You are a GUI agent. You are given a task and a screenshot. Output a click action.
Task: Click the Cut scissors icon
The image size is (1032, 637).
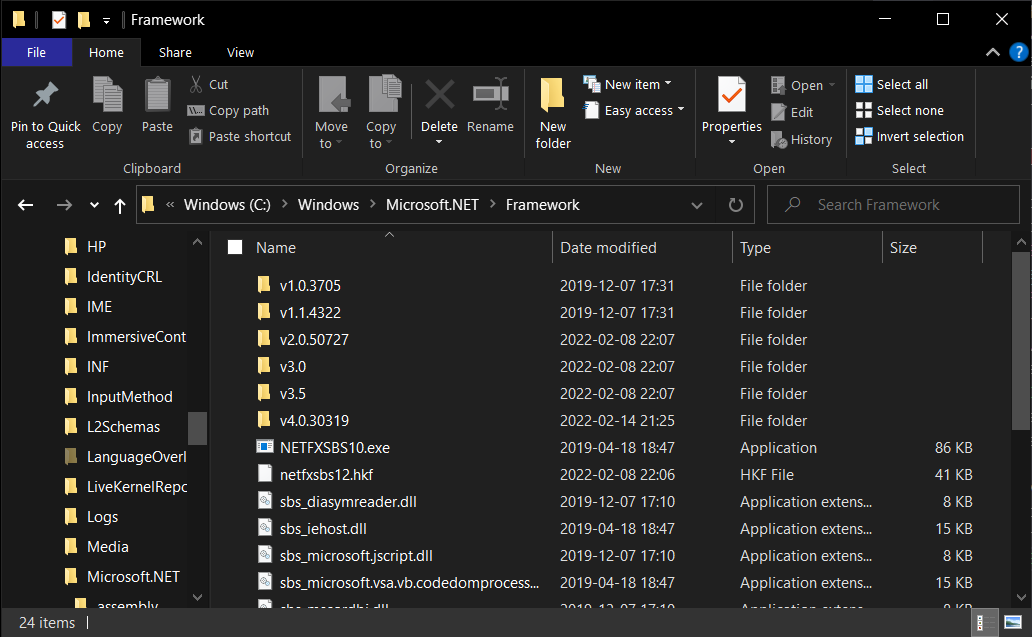pos(196,84)
